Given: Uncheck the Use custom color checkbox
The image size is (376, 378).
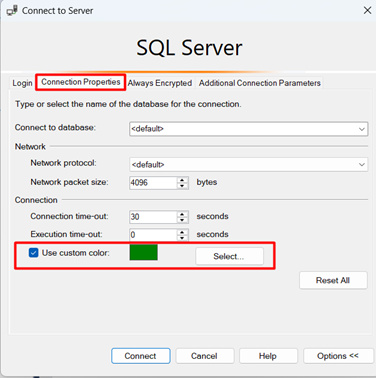Looking at the screenshot, I should [34, 253].
